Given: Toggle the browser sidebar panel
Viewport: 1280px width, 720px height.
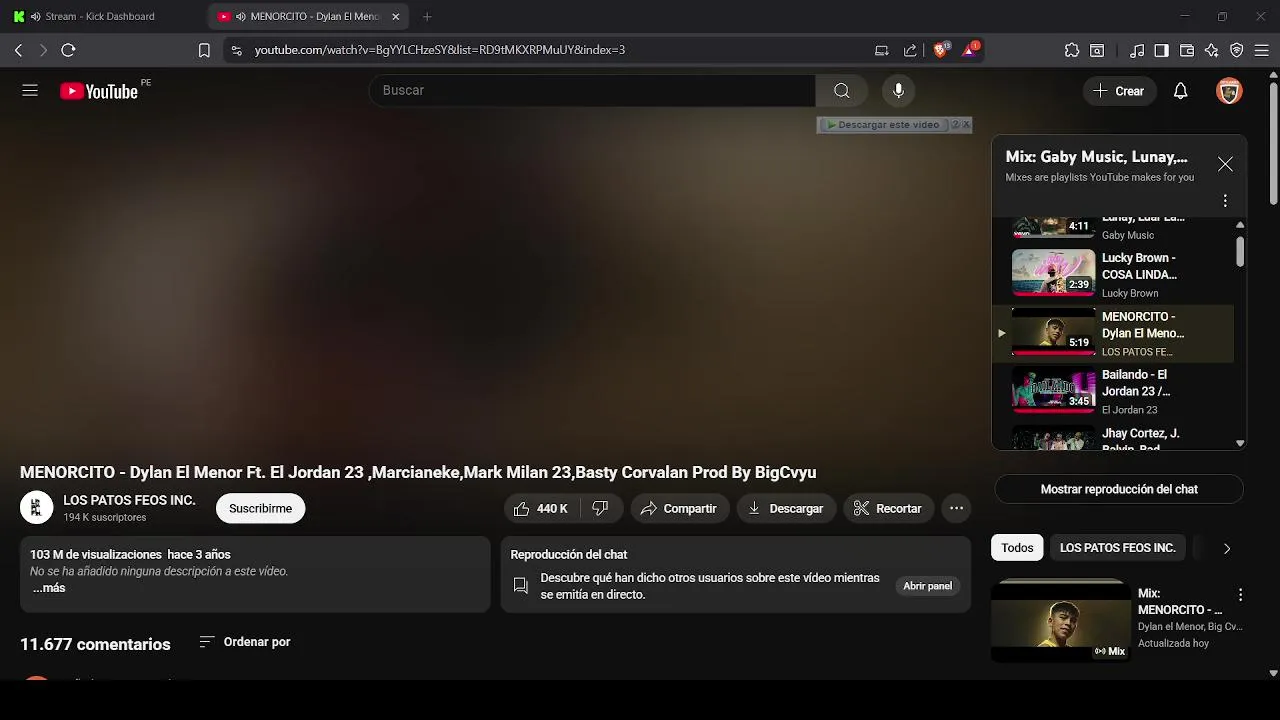Looking at the screenshot, I should (1161, 50).
